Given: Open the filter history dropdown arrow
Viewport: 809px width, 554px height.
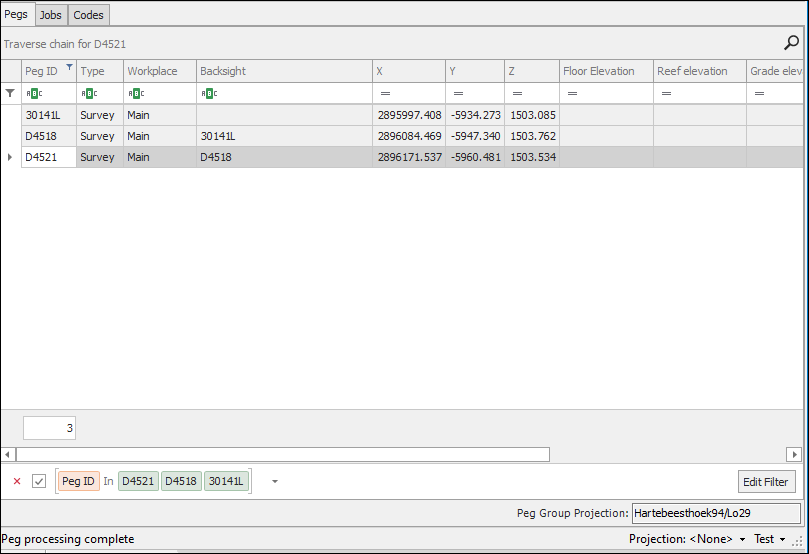Looking at the screenshot, I should [275, 481].
